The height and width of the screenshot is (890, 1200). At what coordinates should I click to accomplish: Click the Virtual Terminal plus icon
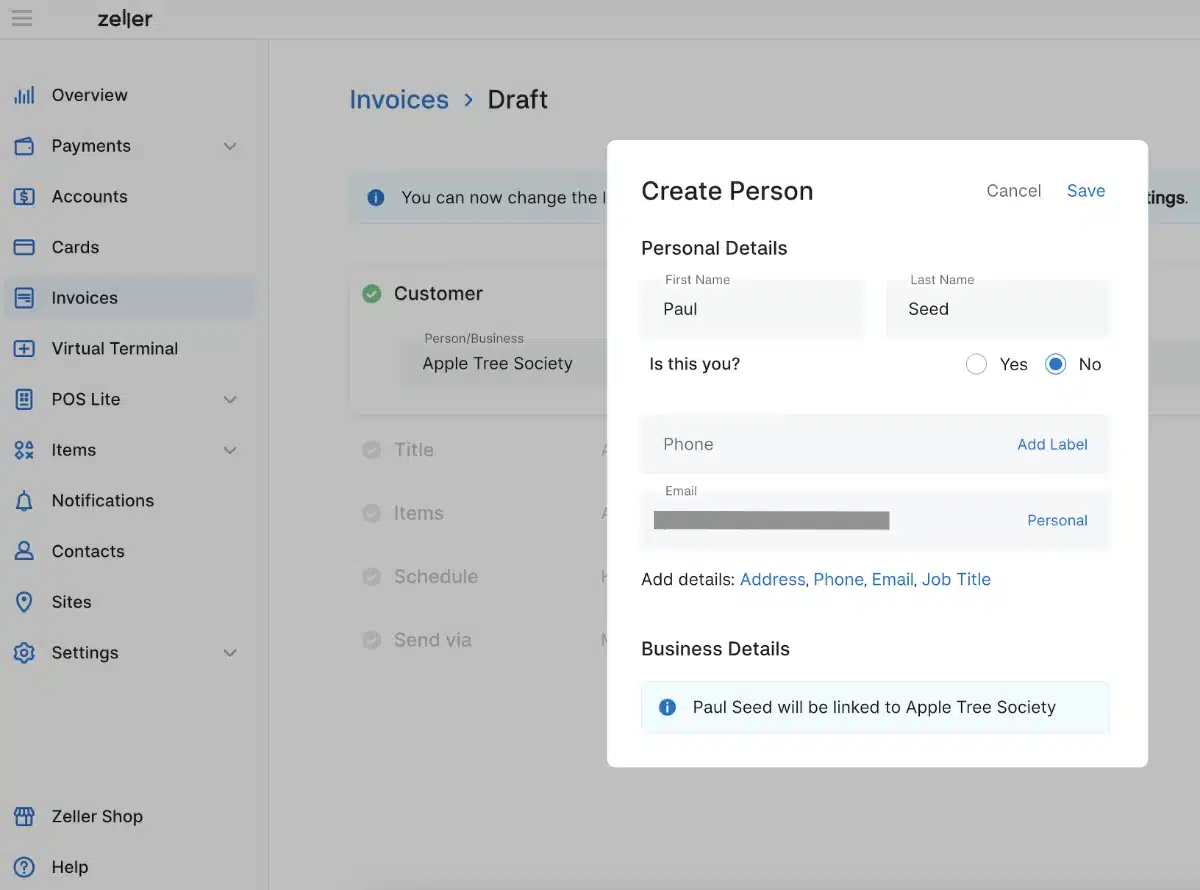pos(24,349)
